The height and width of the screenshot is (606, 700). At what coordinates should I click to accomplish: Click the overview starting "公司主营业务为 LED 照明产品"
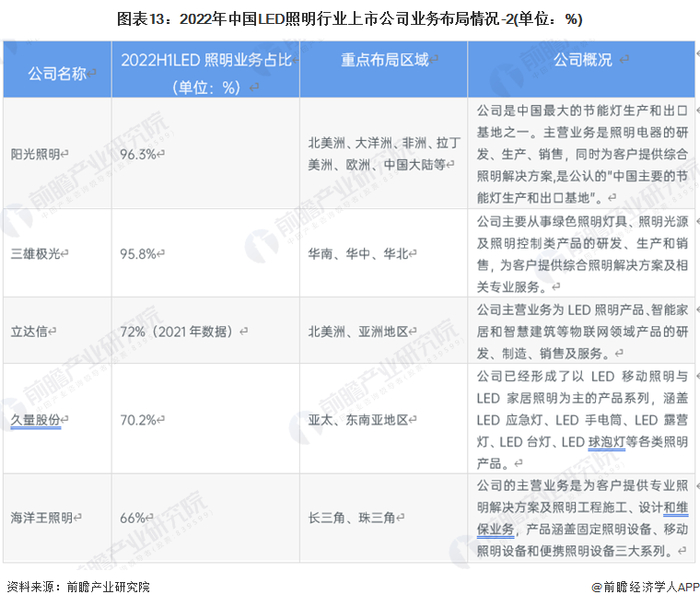click(582, 331)
